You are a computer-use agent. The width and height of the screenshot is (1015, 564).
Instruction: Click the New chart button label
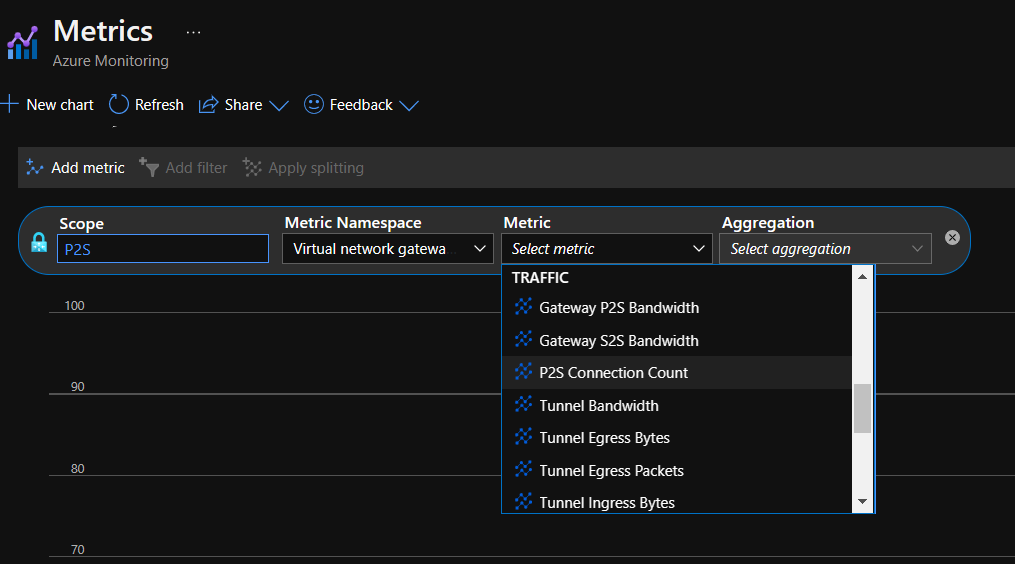(60, 105)
